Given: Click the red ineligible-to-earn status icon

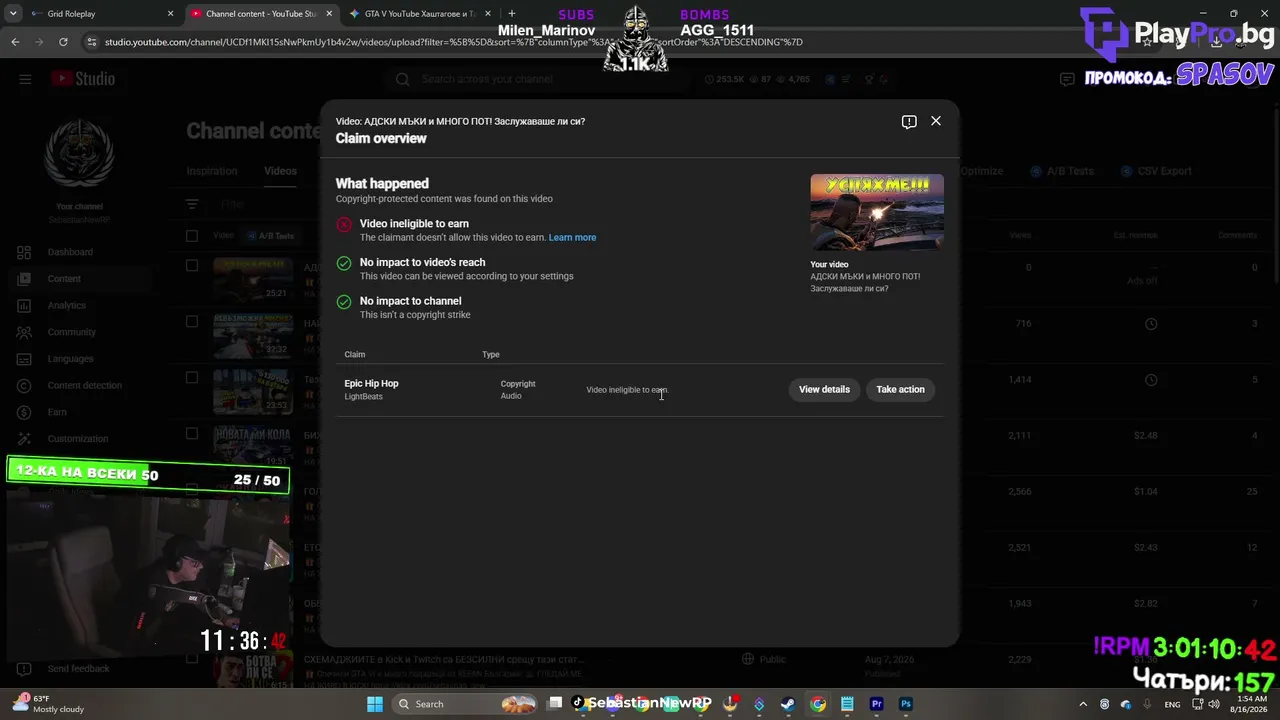Looking at the screenshot, I should (x=344, y=225).
